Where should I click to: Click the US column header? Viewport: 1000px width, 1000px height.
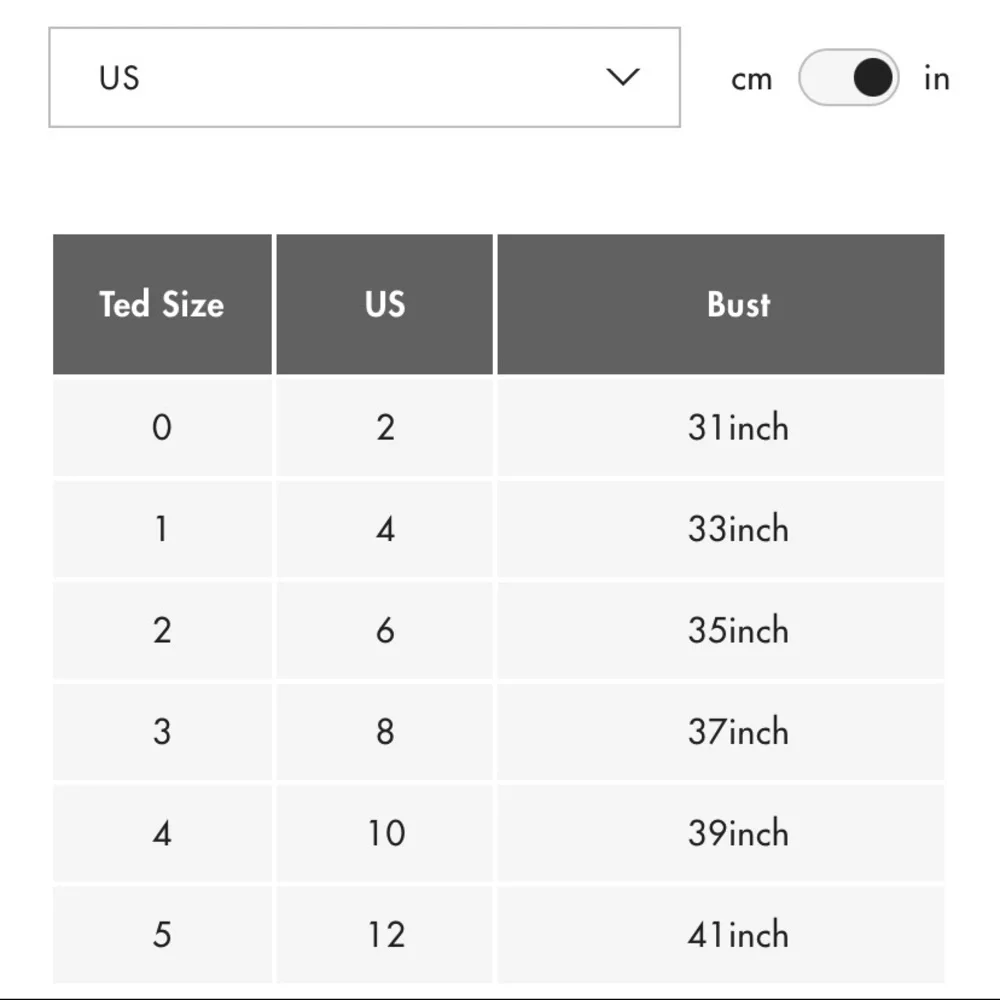[385, 304]
